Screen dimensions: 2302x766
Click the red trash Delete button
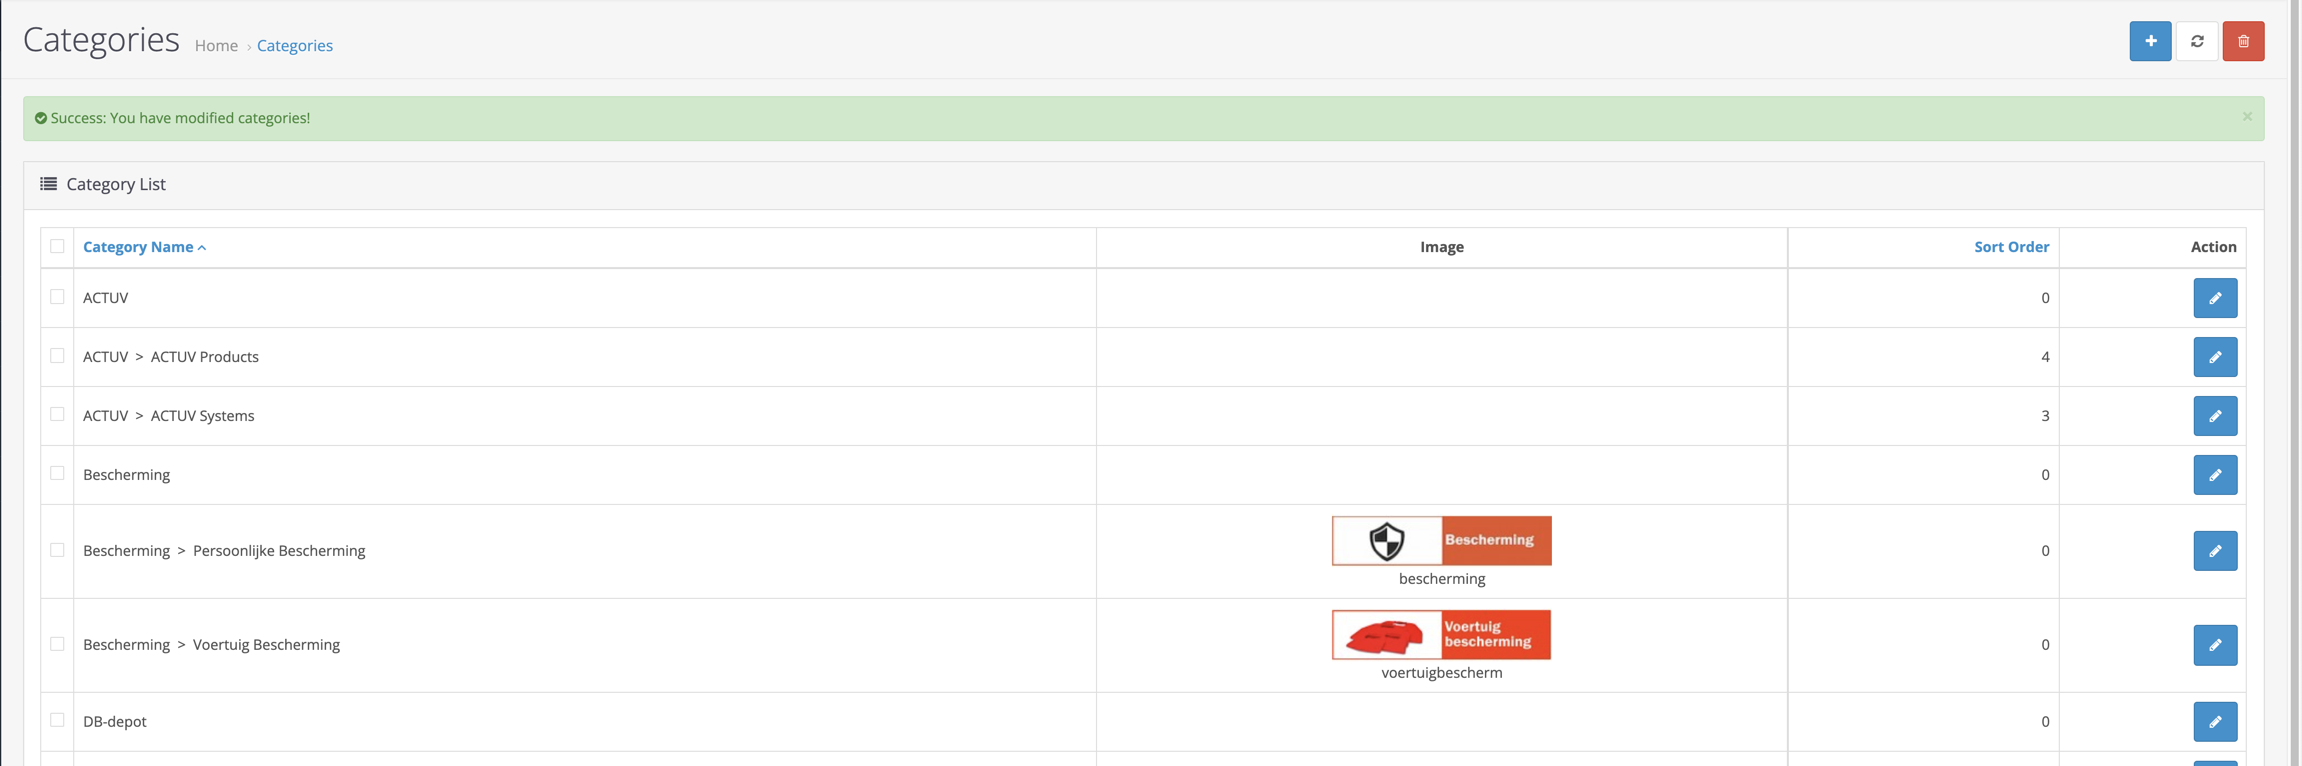pos(2243,41)
